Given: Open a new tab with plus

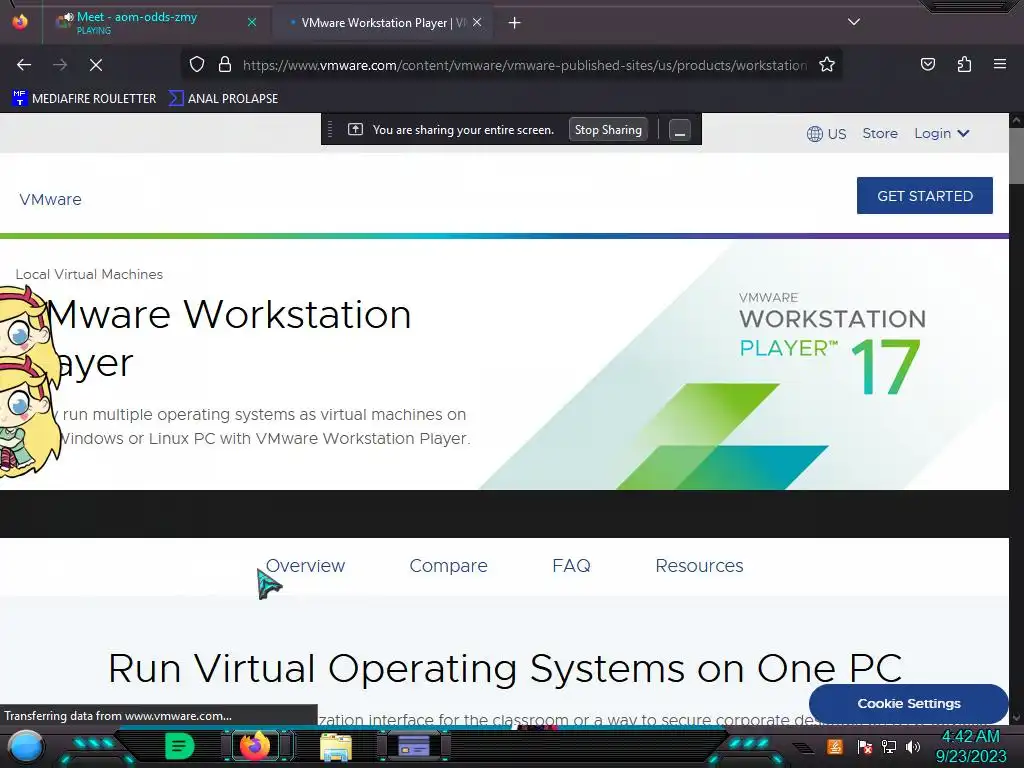Looking at the screenshot, I should (x=515, y=23).
